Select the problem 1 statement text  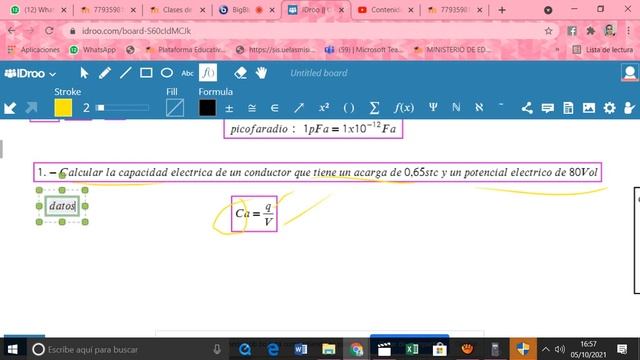tap(318, 172)
